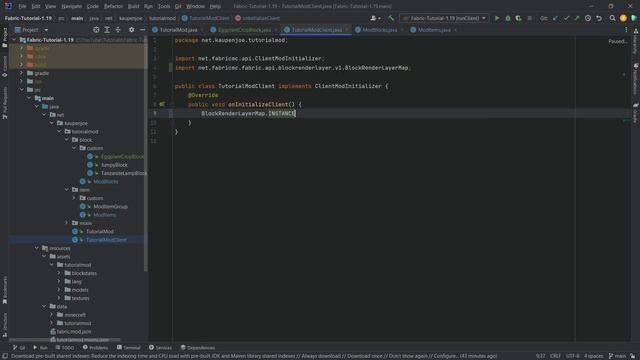Expand the gradle folder
This screenshot has width=640, height=360.
(22, 73)
